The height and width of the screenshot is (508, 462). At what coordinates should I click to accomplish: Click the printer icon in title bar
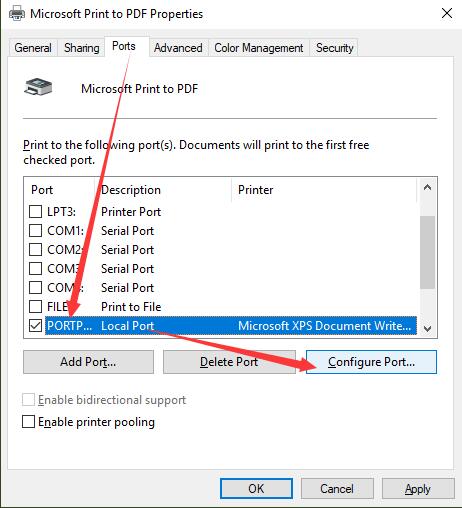click(16, 14)
